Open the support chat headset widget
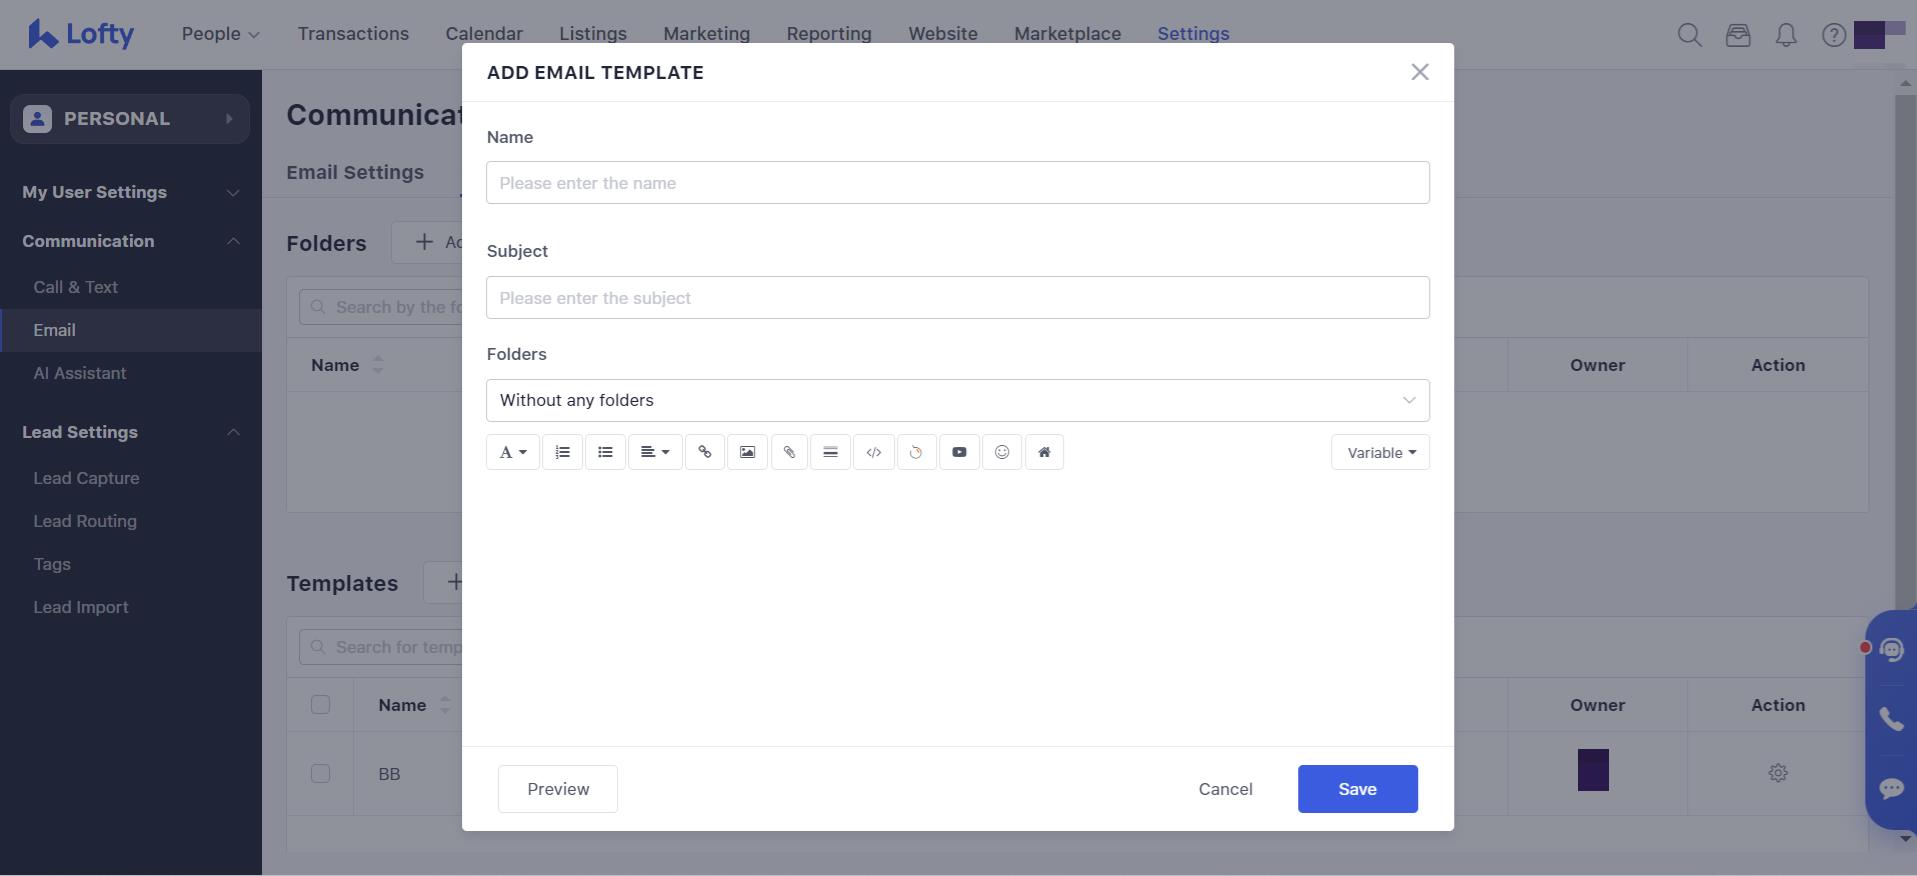Screen dimensions: 1917x876 tap(1892, 649)
